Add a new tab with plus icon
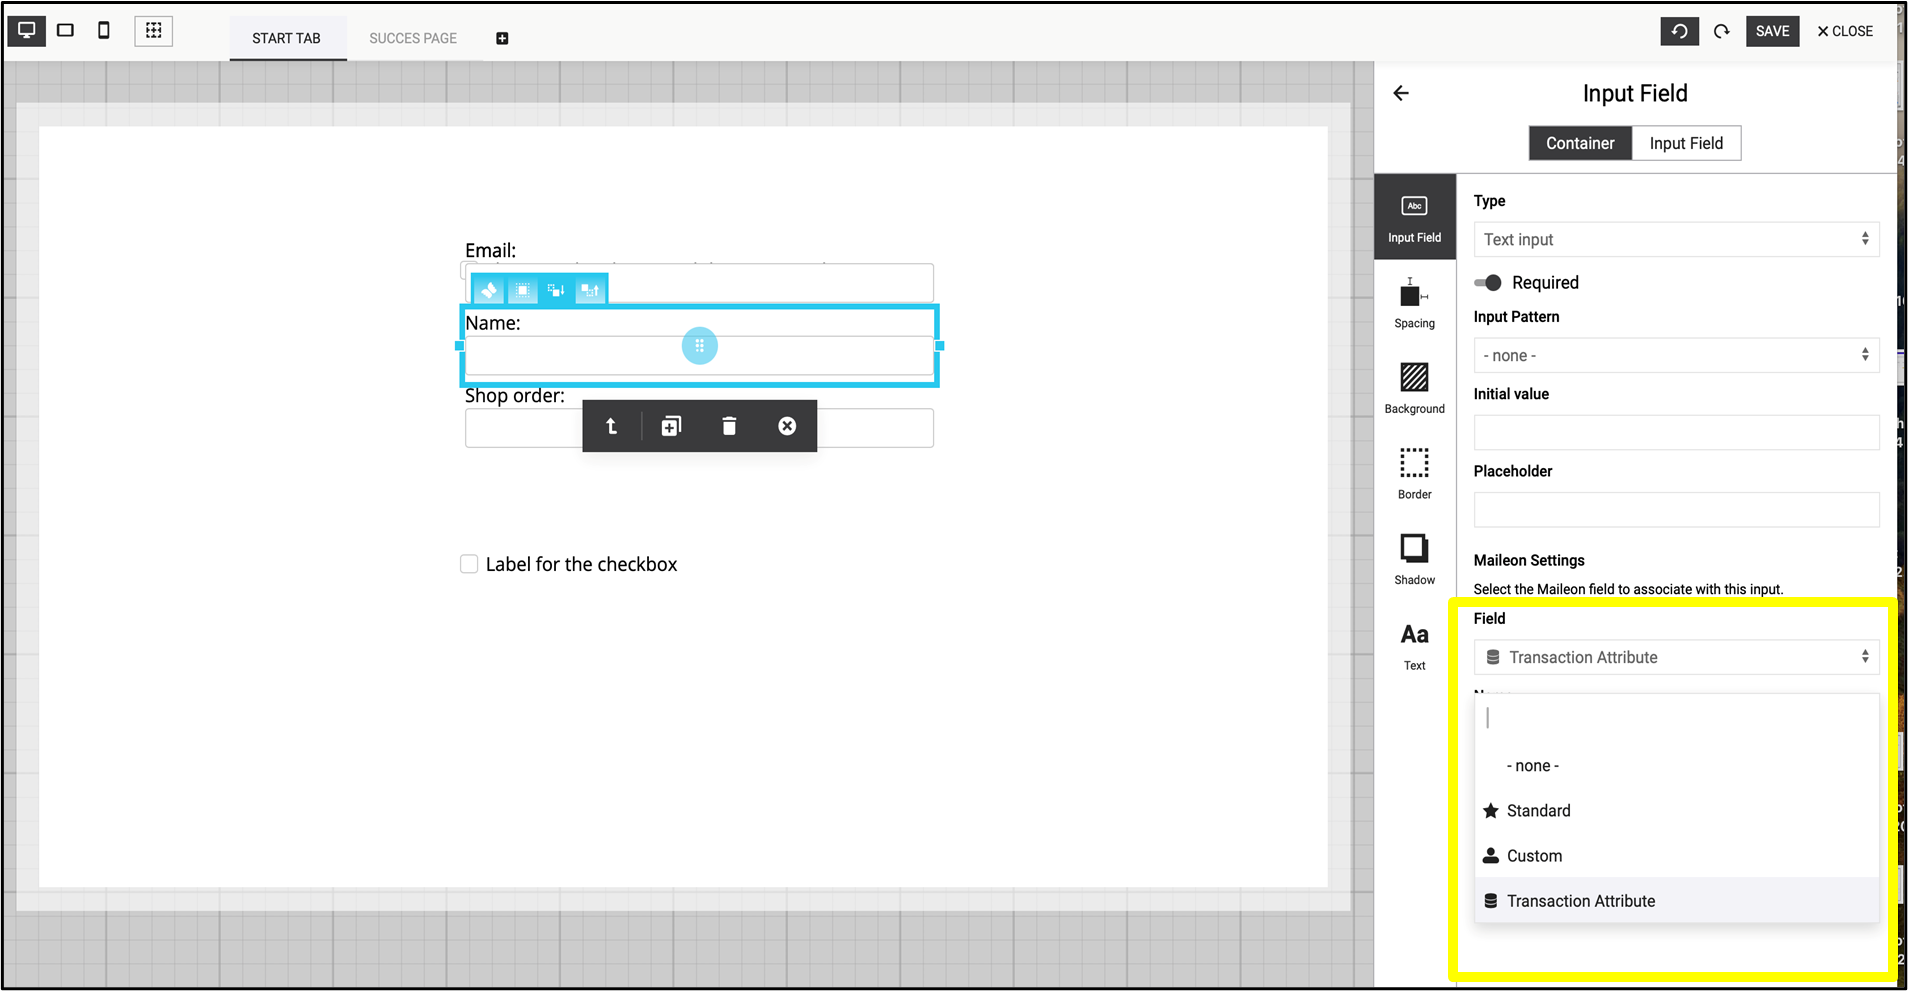 [x=502, y=38]
